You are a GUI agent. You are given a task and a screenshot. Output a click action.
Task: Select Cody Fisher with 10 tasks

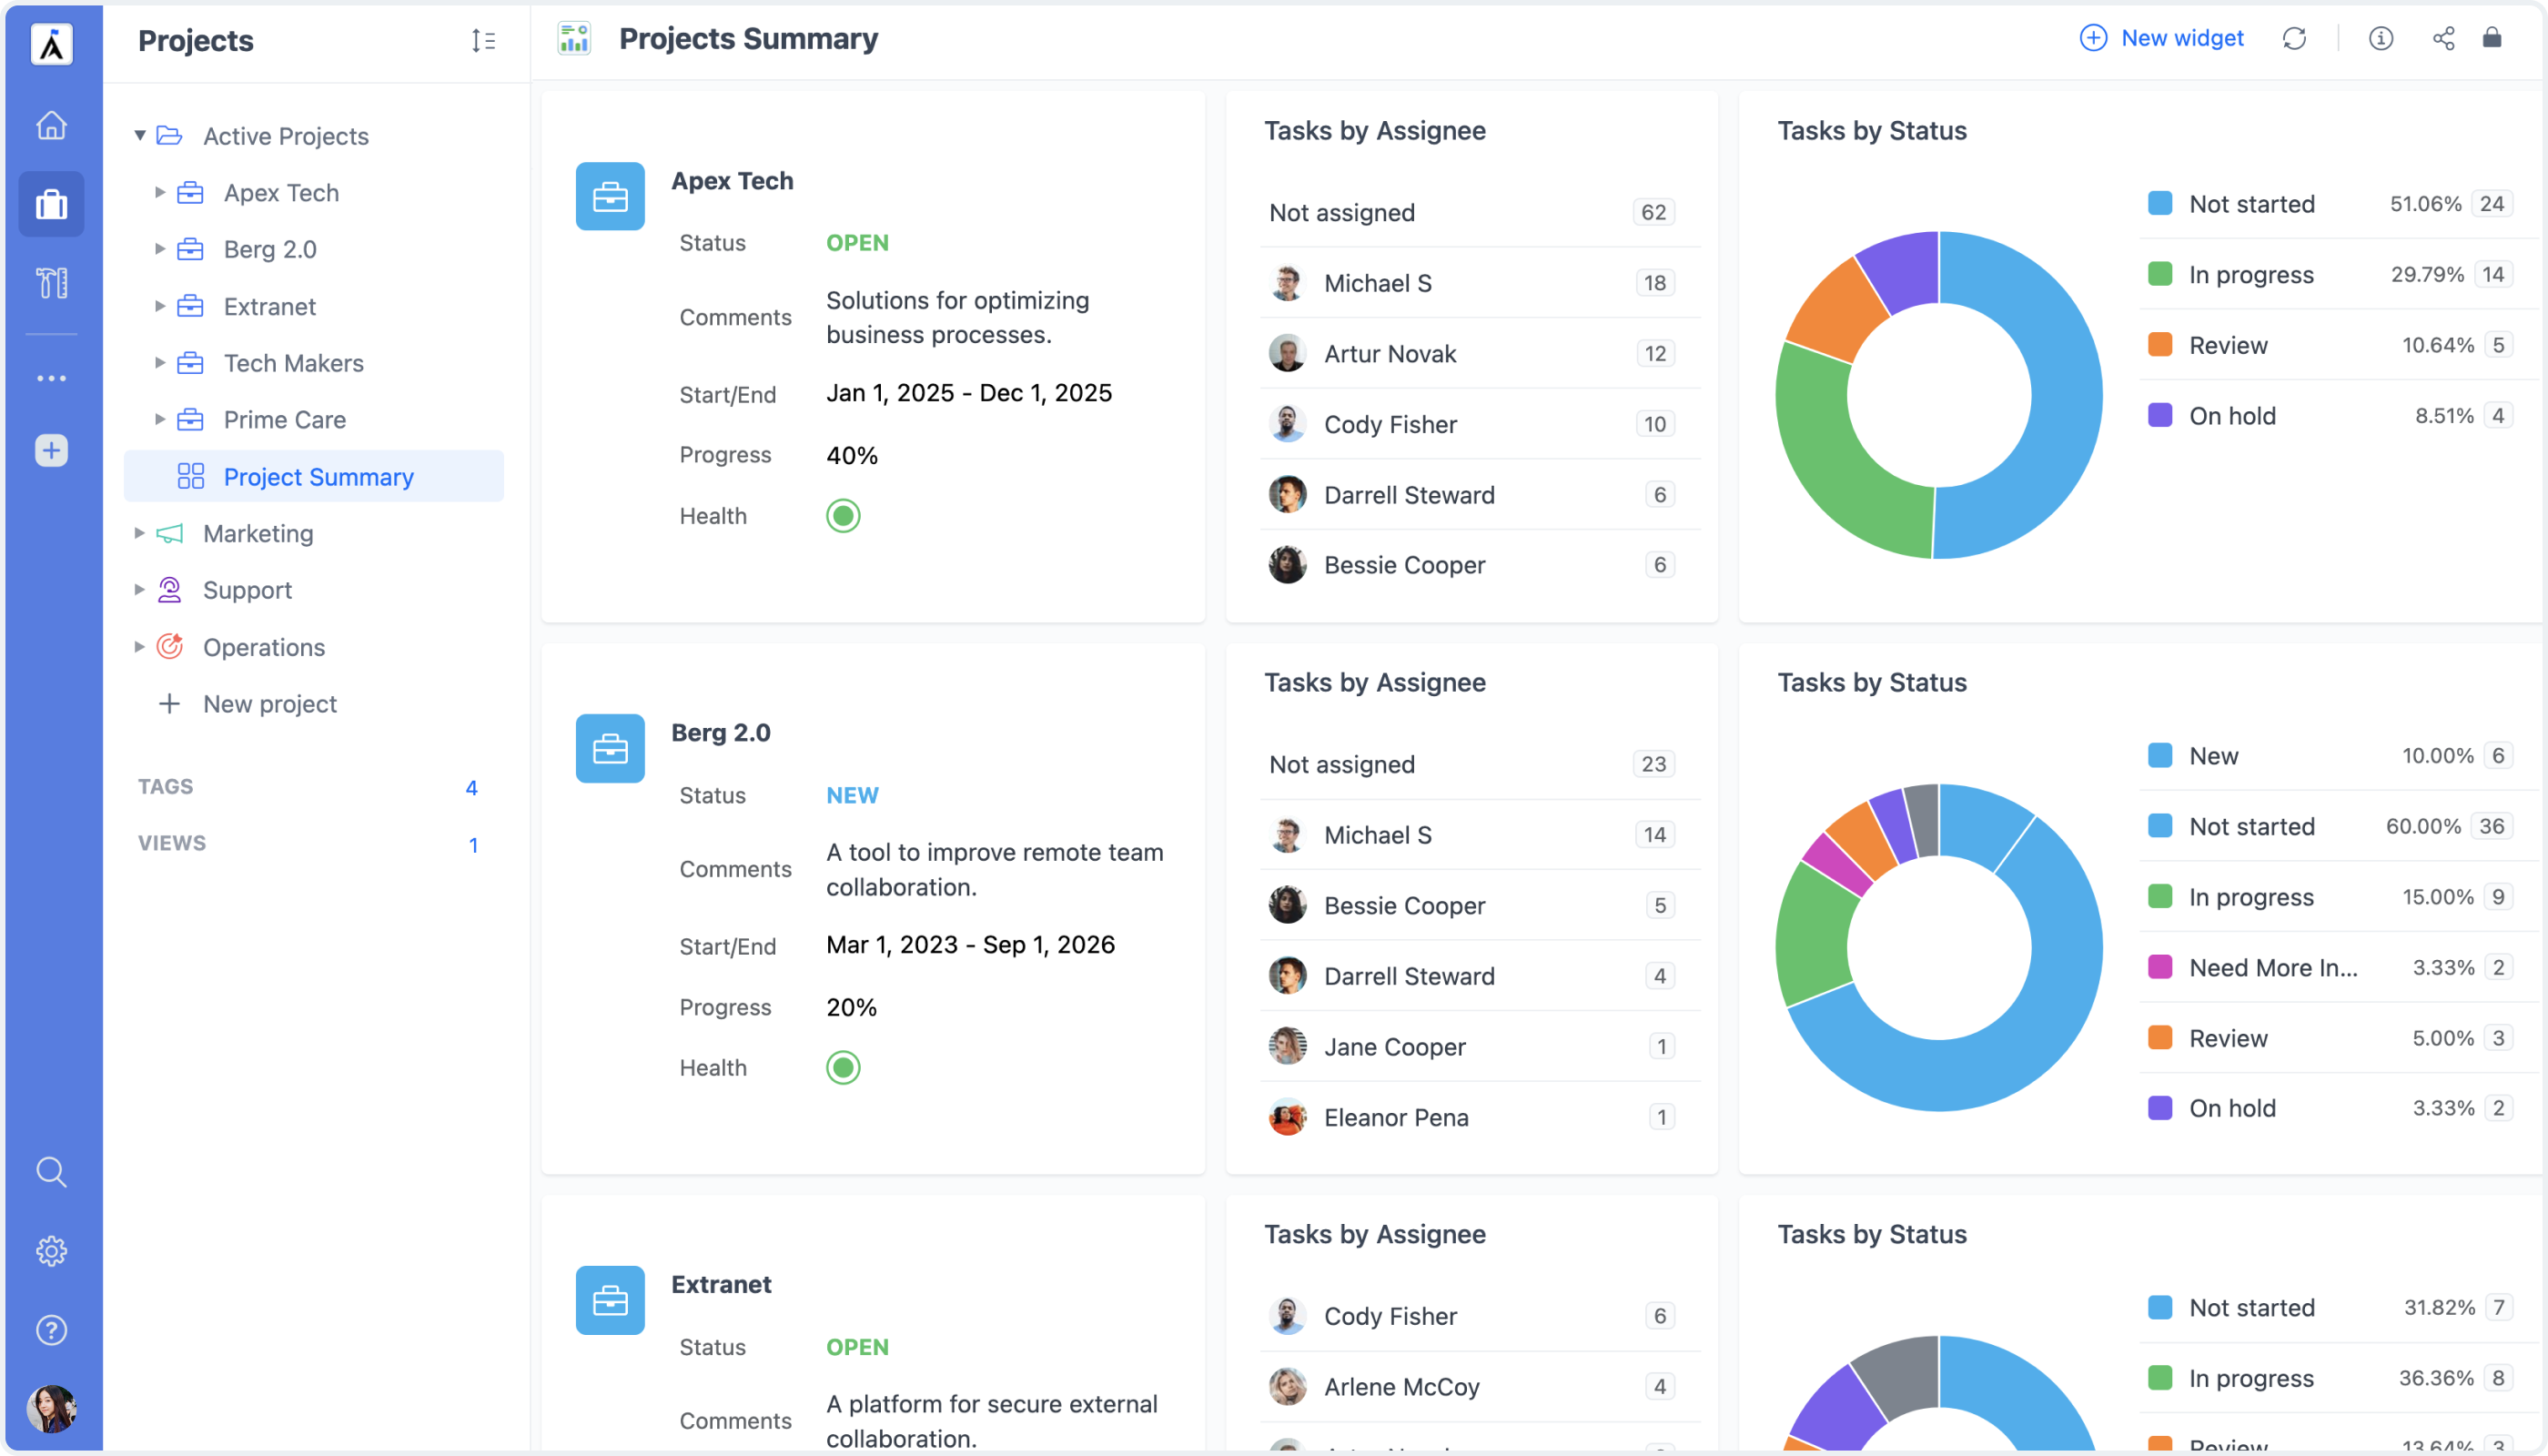click(x=1481, y=424)
